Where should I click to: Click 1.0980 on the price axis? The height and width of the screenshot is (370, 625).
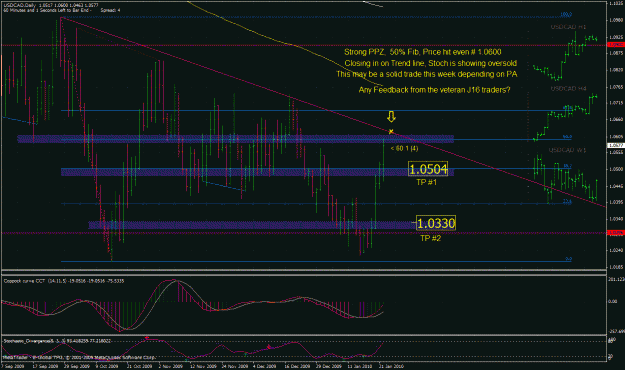pyautogui.click(x=616, y=20)
